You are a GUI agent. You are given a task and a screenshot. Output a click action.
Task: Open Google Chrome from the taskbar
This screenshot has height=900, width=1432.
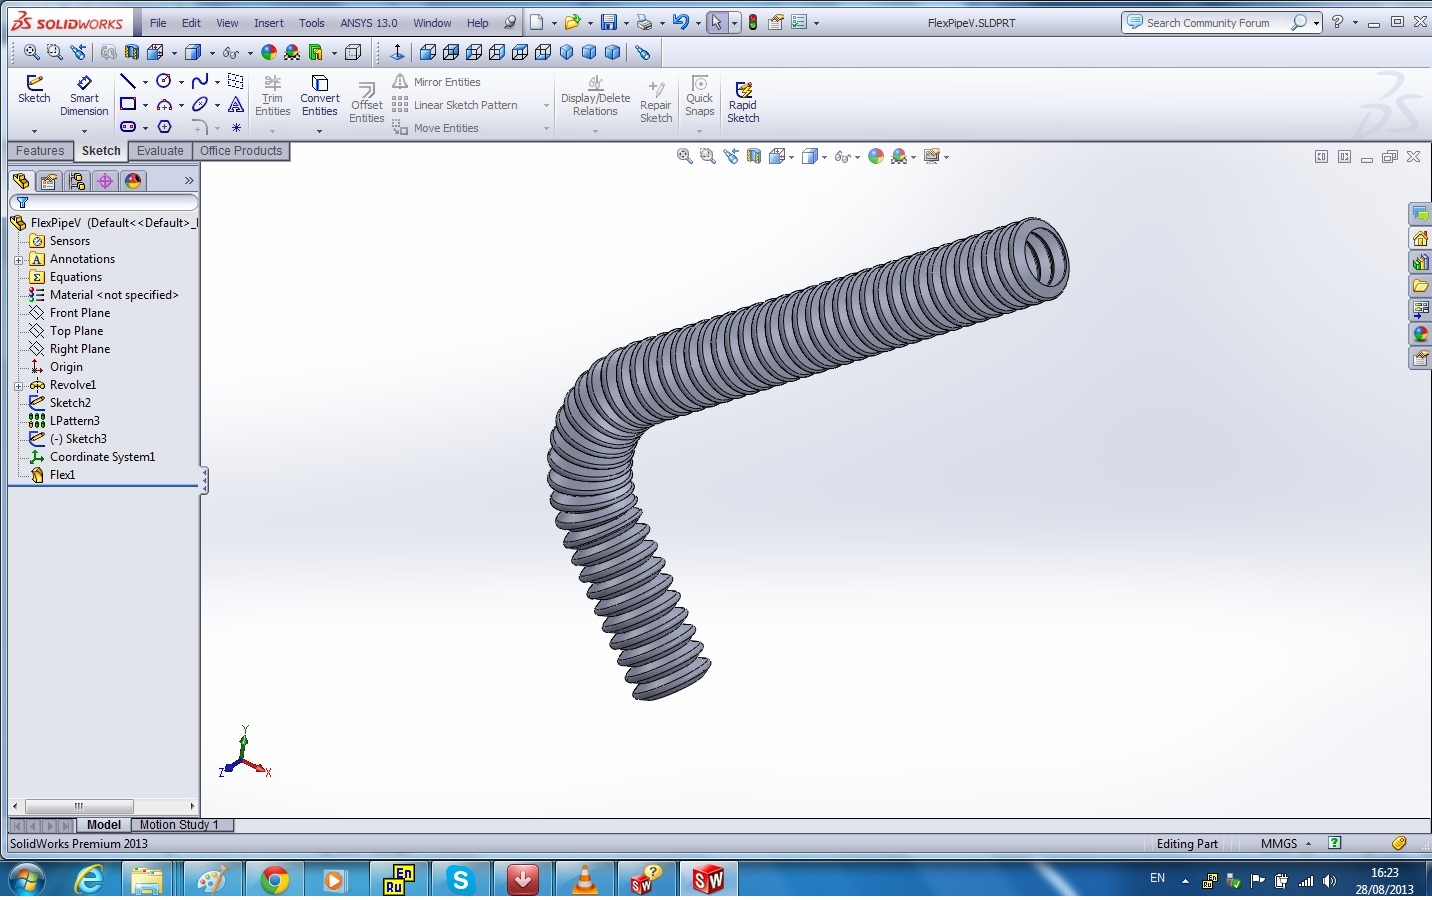pos(274,880)
